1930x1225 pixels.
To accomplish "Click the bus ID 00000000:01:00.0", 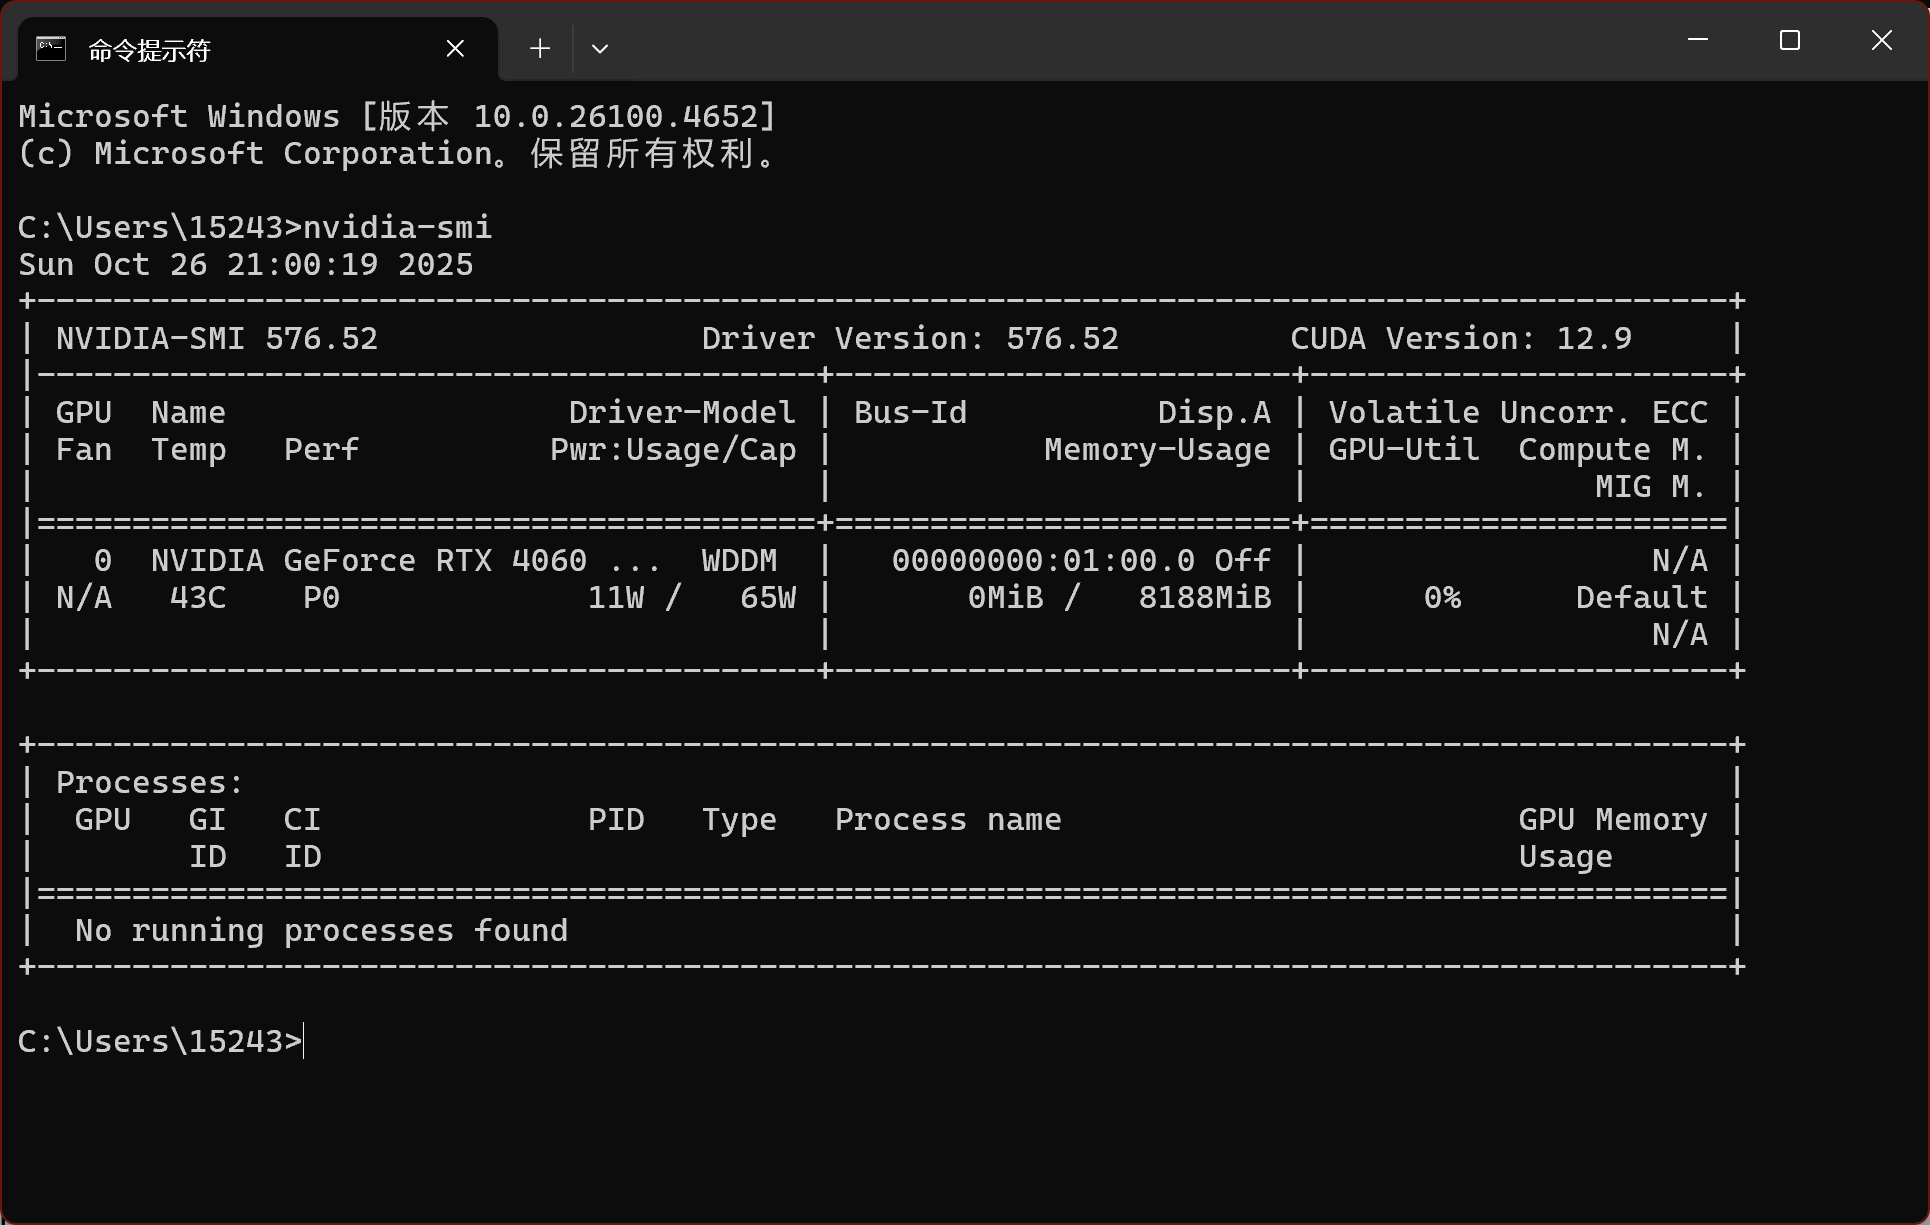I will click(1043, 561).
